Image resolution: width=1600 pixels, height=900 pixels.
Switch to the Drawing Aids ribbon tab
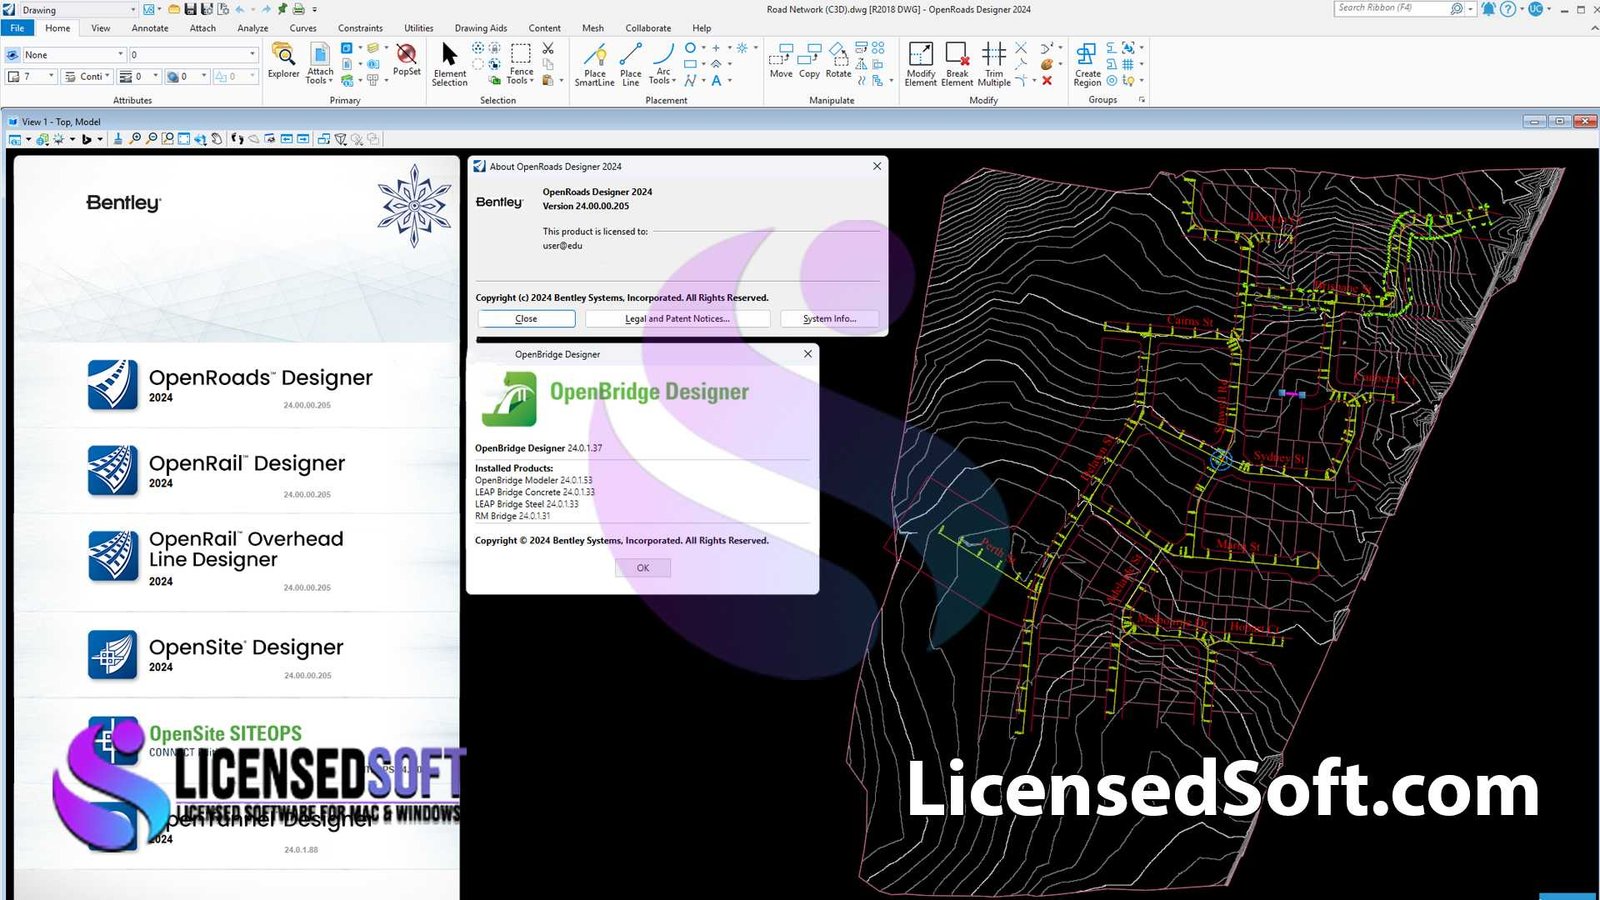[481, 28]
